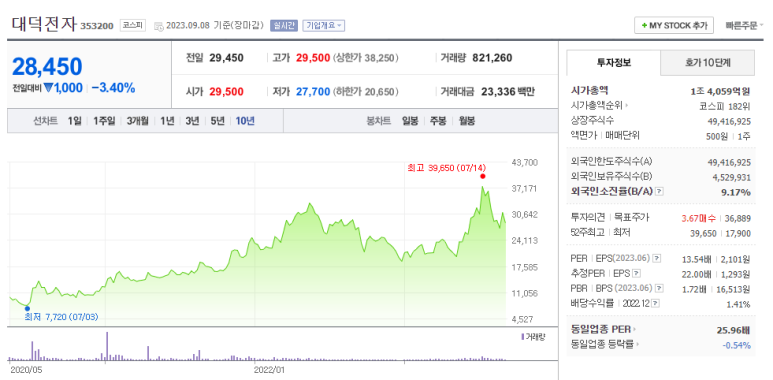Click the 코스피 market badge
This screenshot has width=773, height=380.
point(133,26)
